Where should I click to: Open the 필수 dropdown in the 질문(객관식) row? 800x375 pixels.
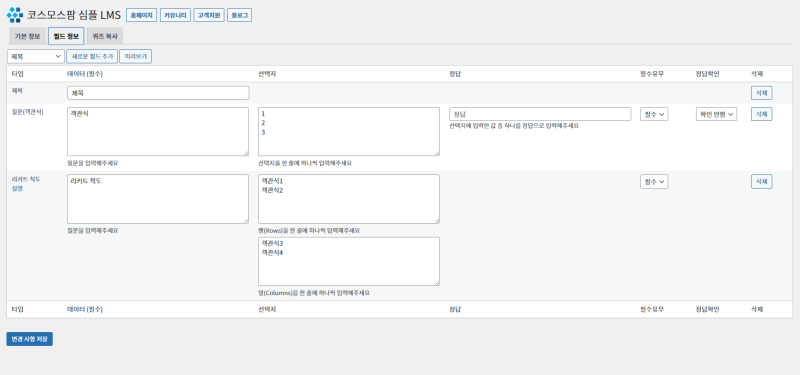click(x=654, y=114)
